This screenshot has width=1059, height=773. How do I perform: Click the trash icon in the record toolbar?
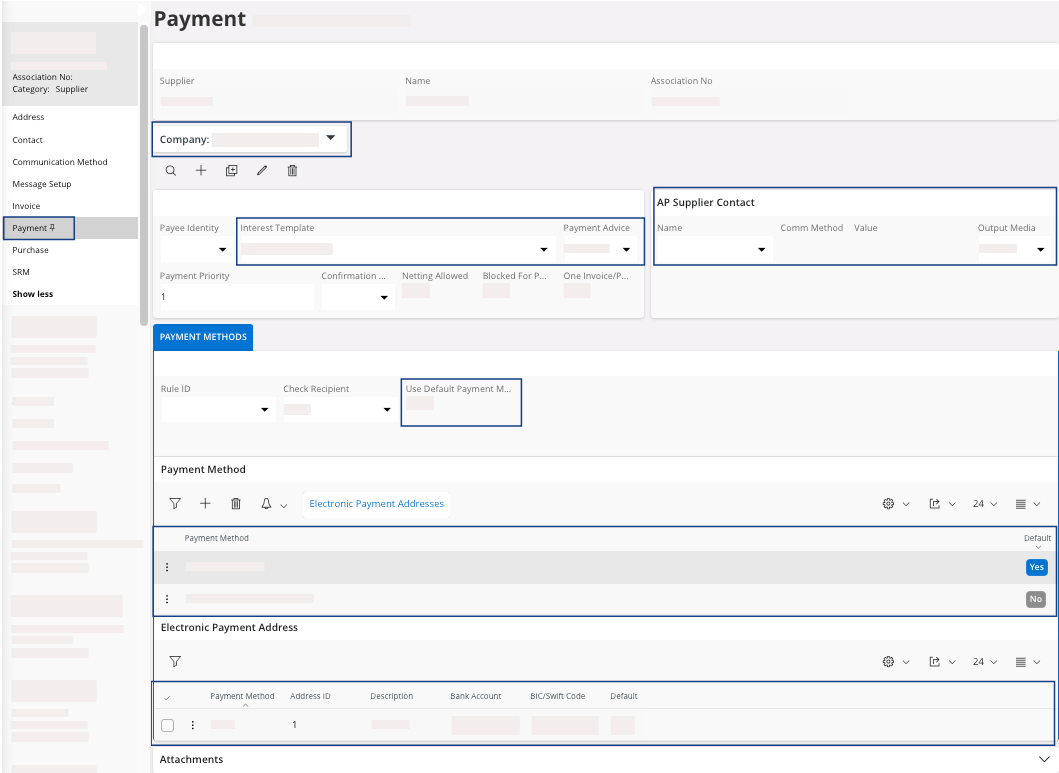292,171
